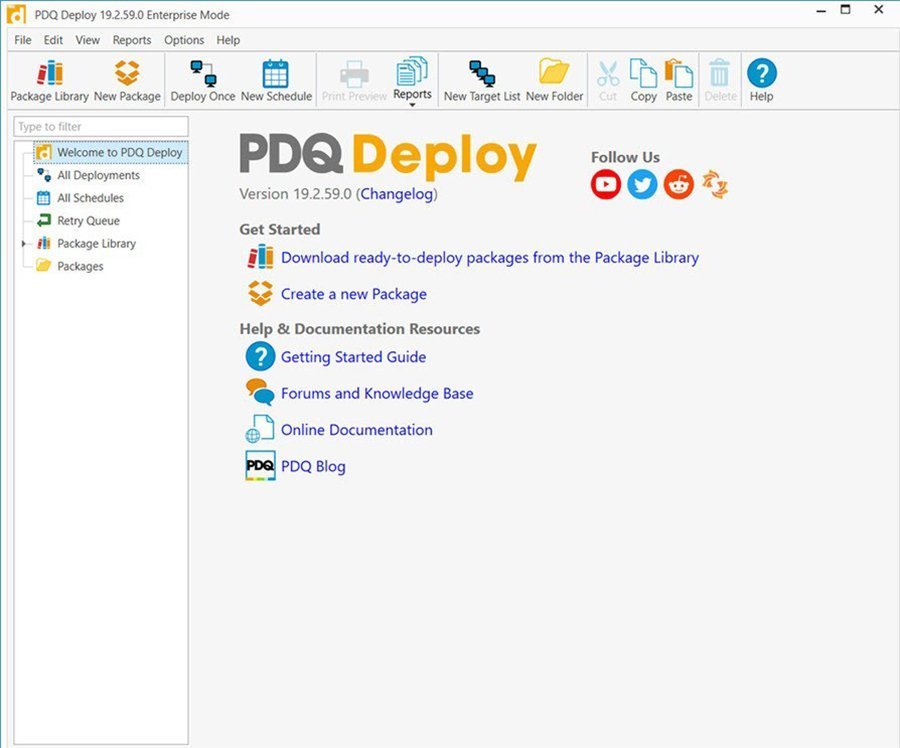Open the Help menu in menu bar
The width and height of the screenshot is (900, 748).
[228, 40]
